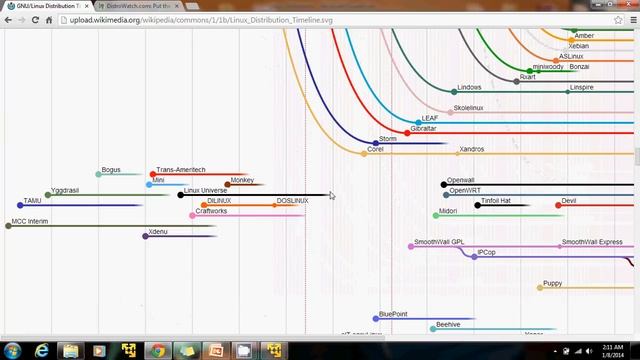Click the Xandros label text

(x=471, y=149)
